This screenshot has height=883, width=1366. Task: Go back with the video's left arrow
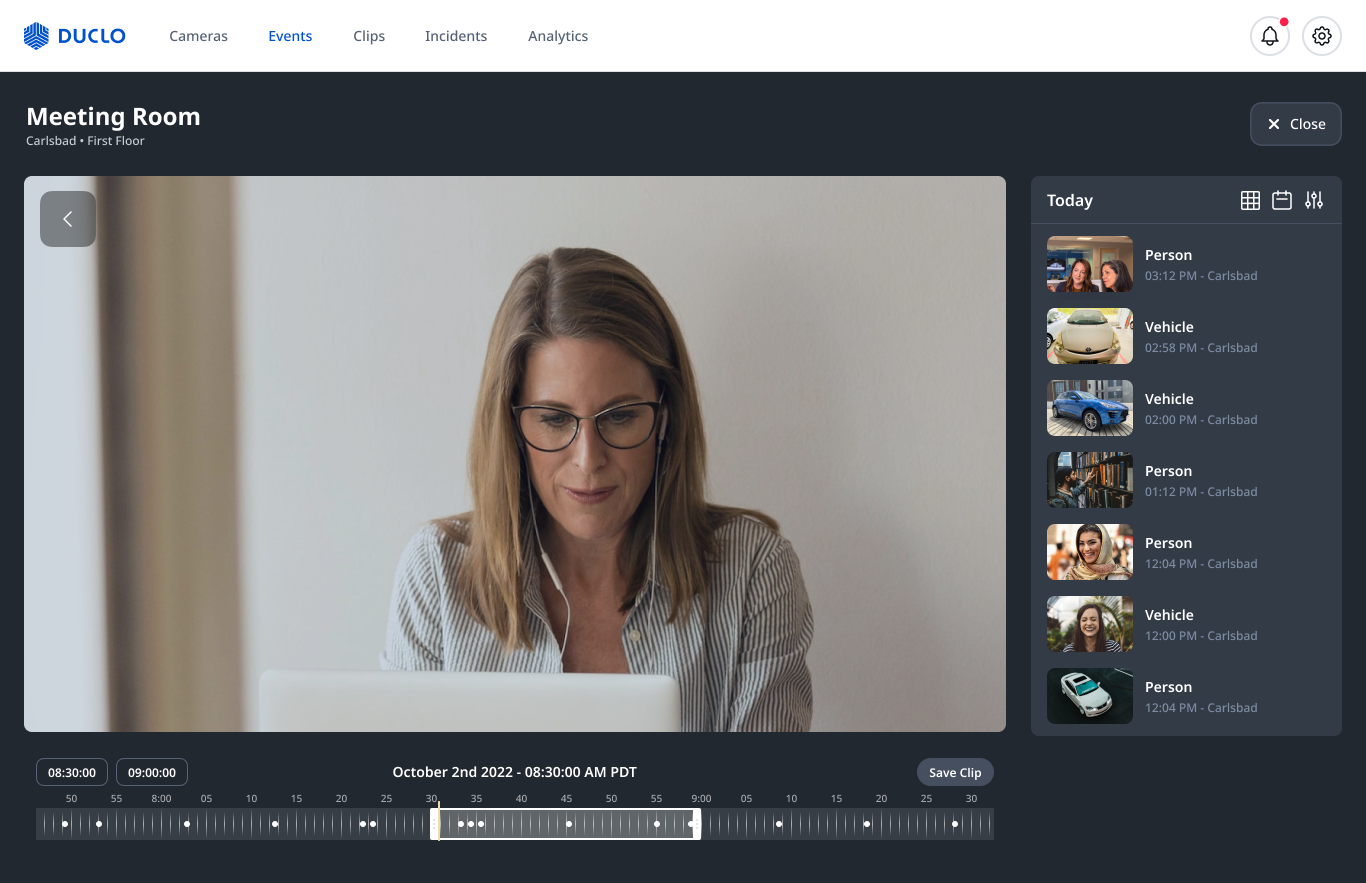68,219
